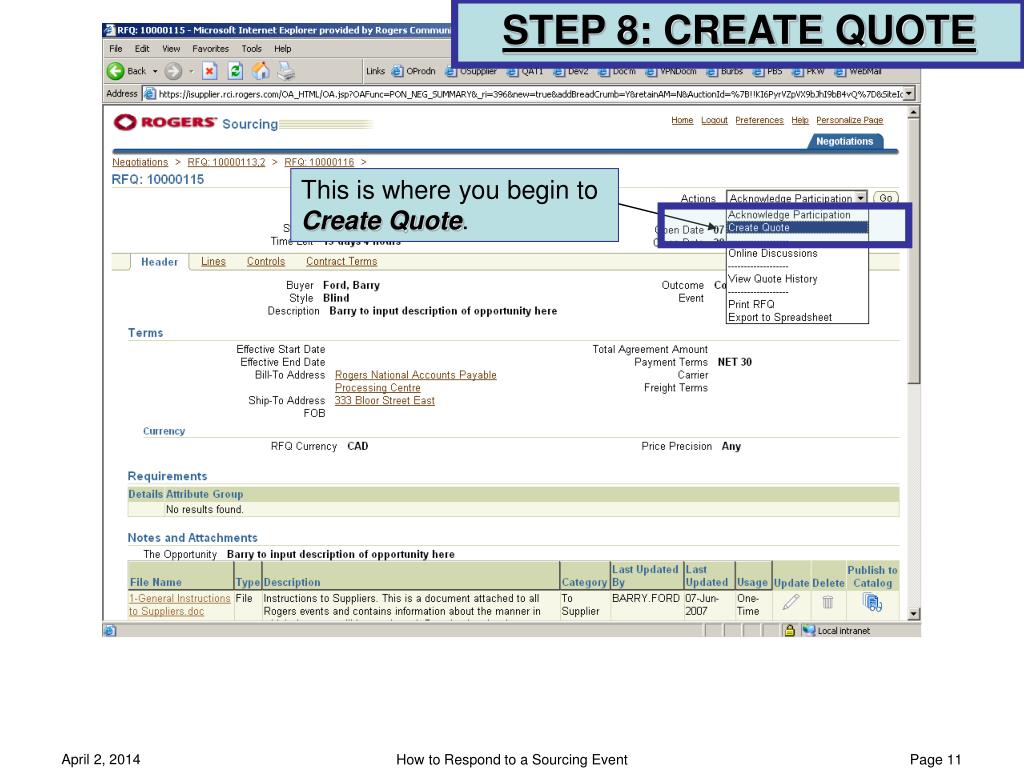Viewport: 1024px width, 768px height.
Task: Click the PKW links bar shortcut
Action: point(809,71)
